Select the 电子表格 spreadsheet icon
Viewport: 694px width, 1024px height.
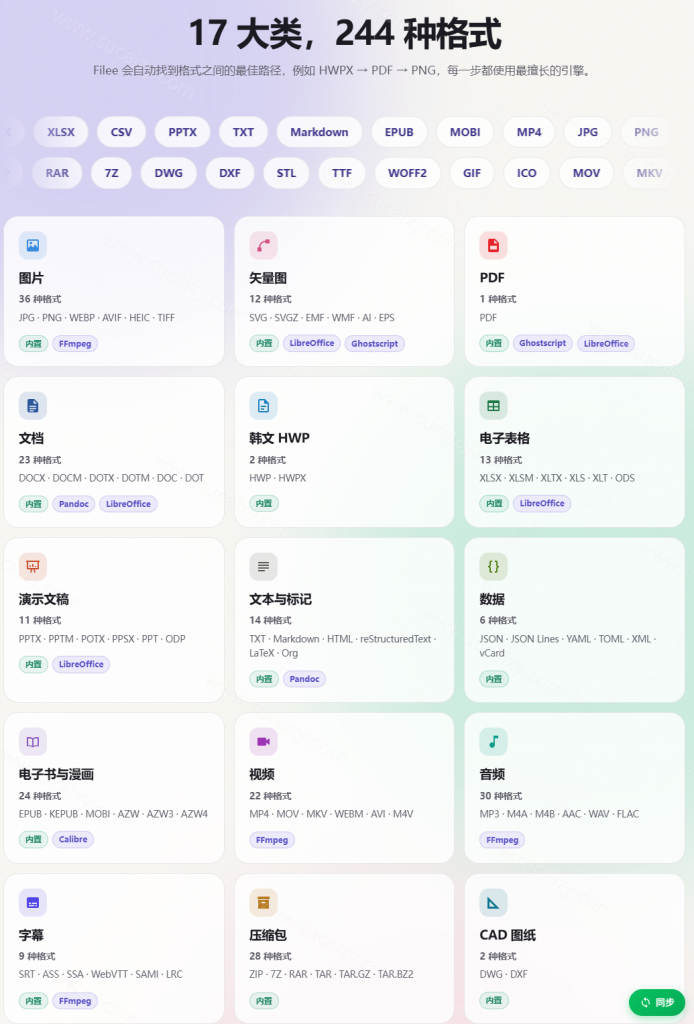click(494, 406)
